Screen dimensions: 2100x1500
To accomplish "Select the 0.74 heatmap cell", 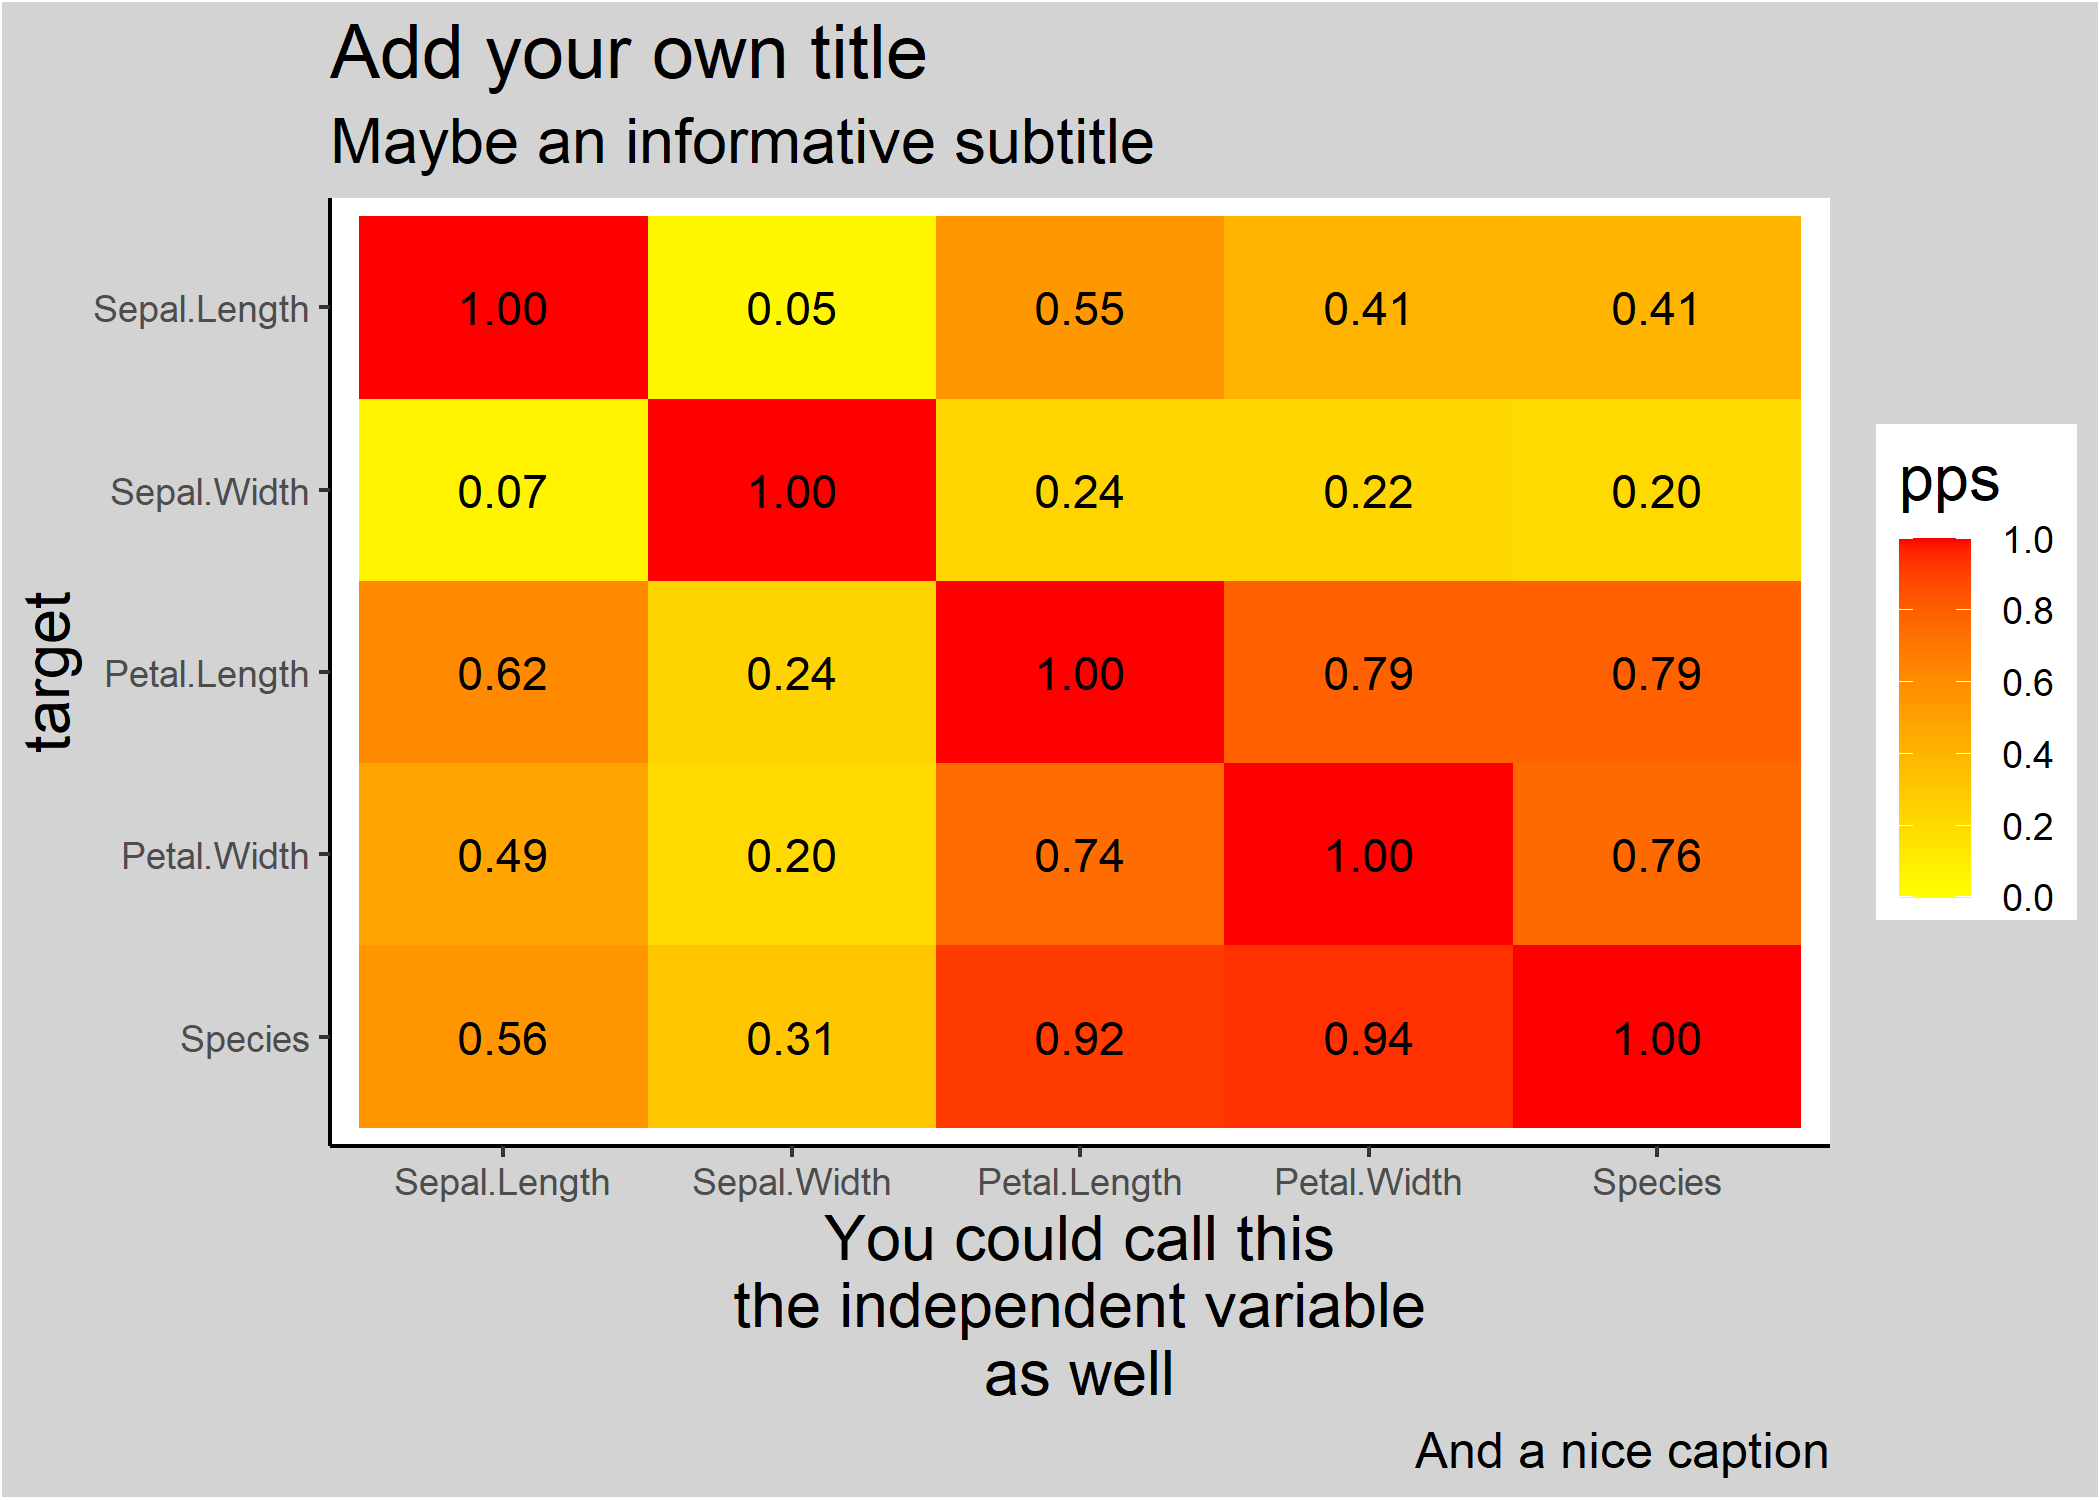I will pos(1080,855).
